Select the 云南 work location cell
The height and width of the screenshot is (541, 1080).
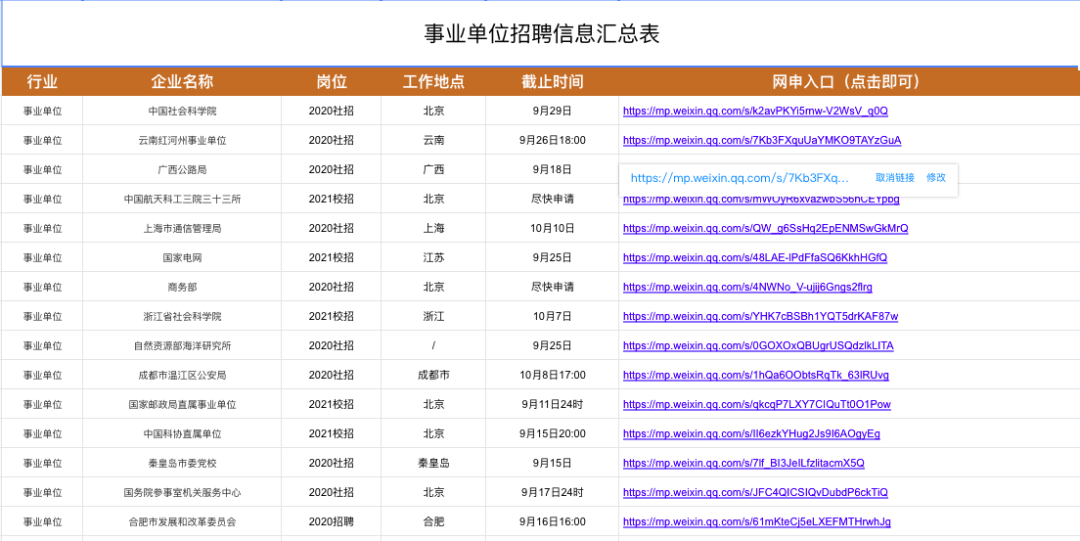tap(433, 140)
